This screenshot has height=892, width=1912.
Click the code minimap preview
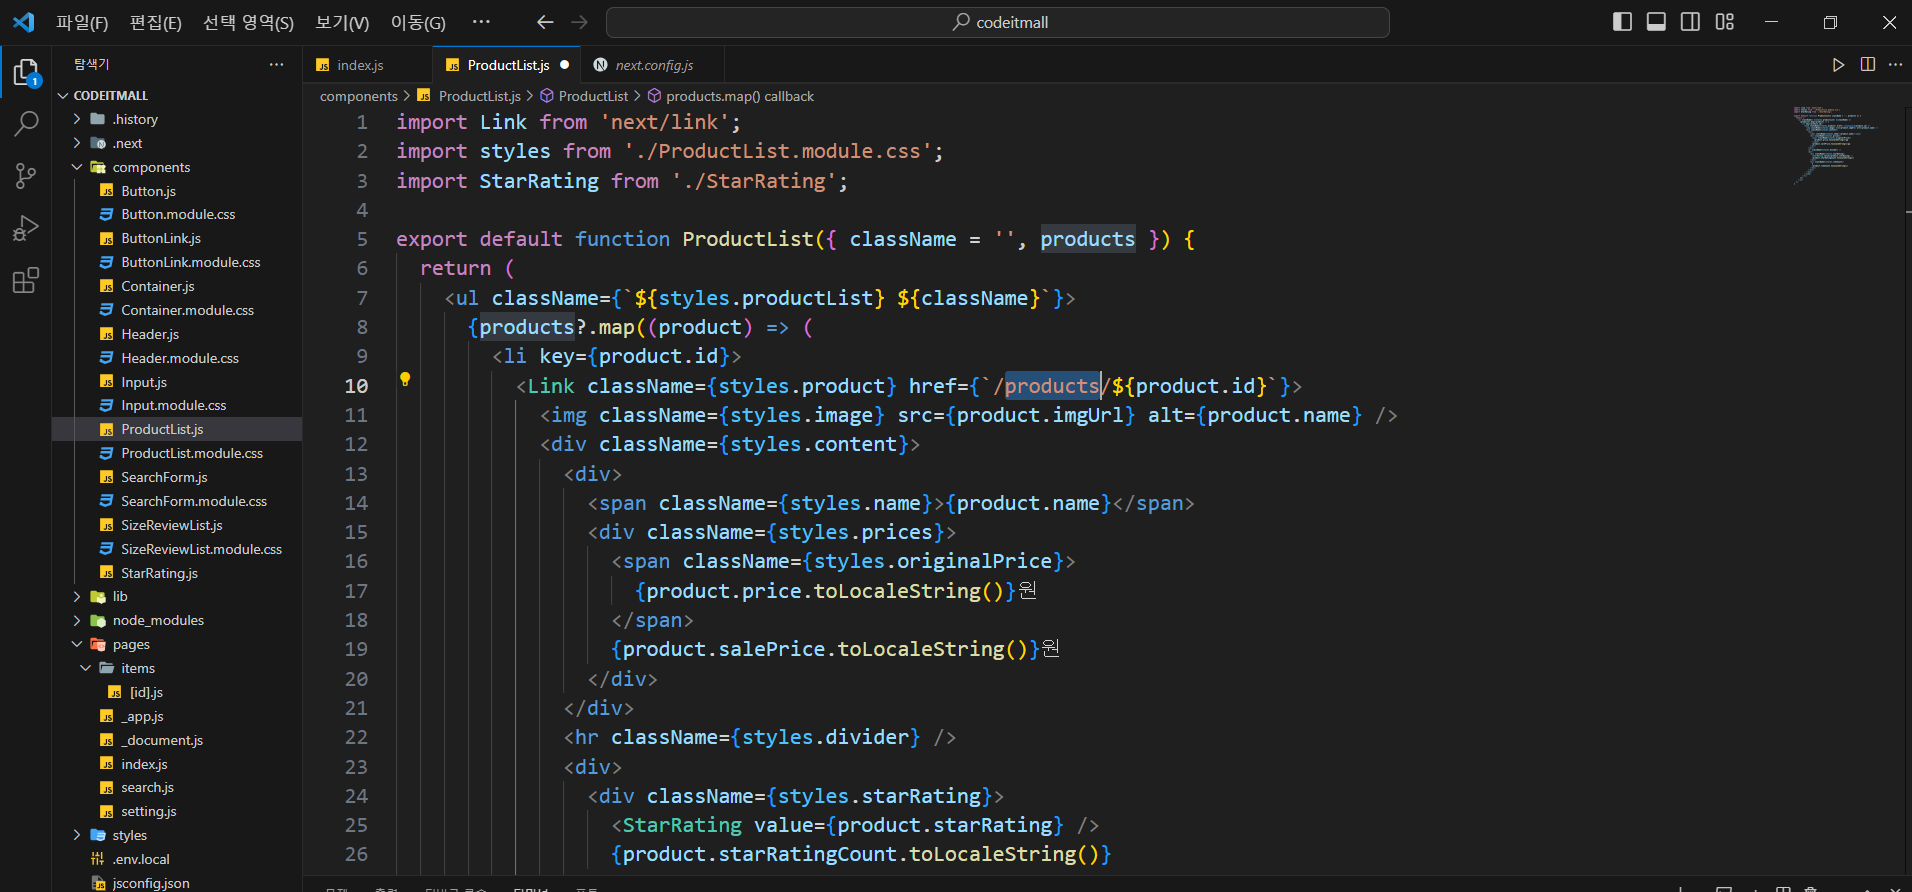click(1836, 144)
